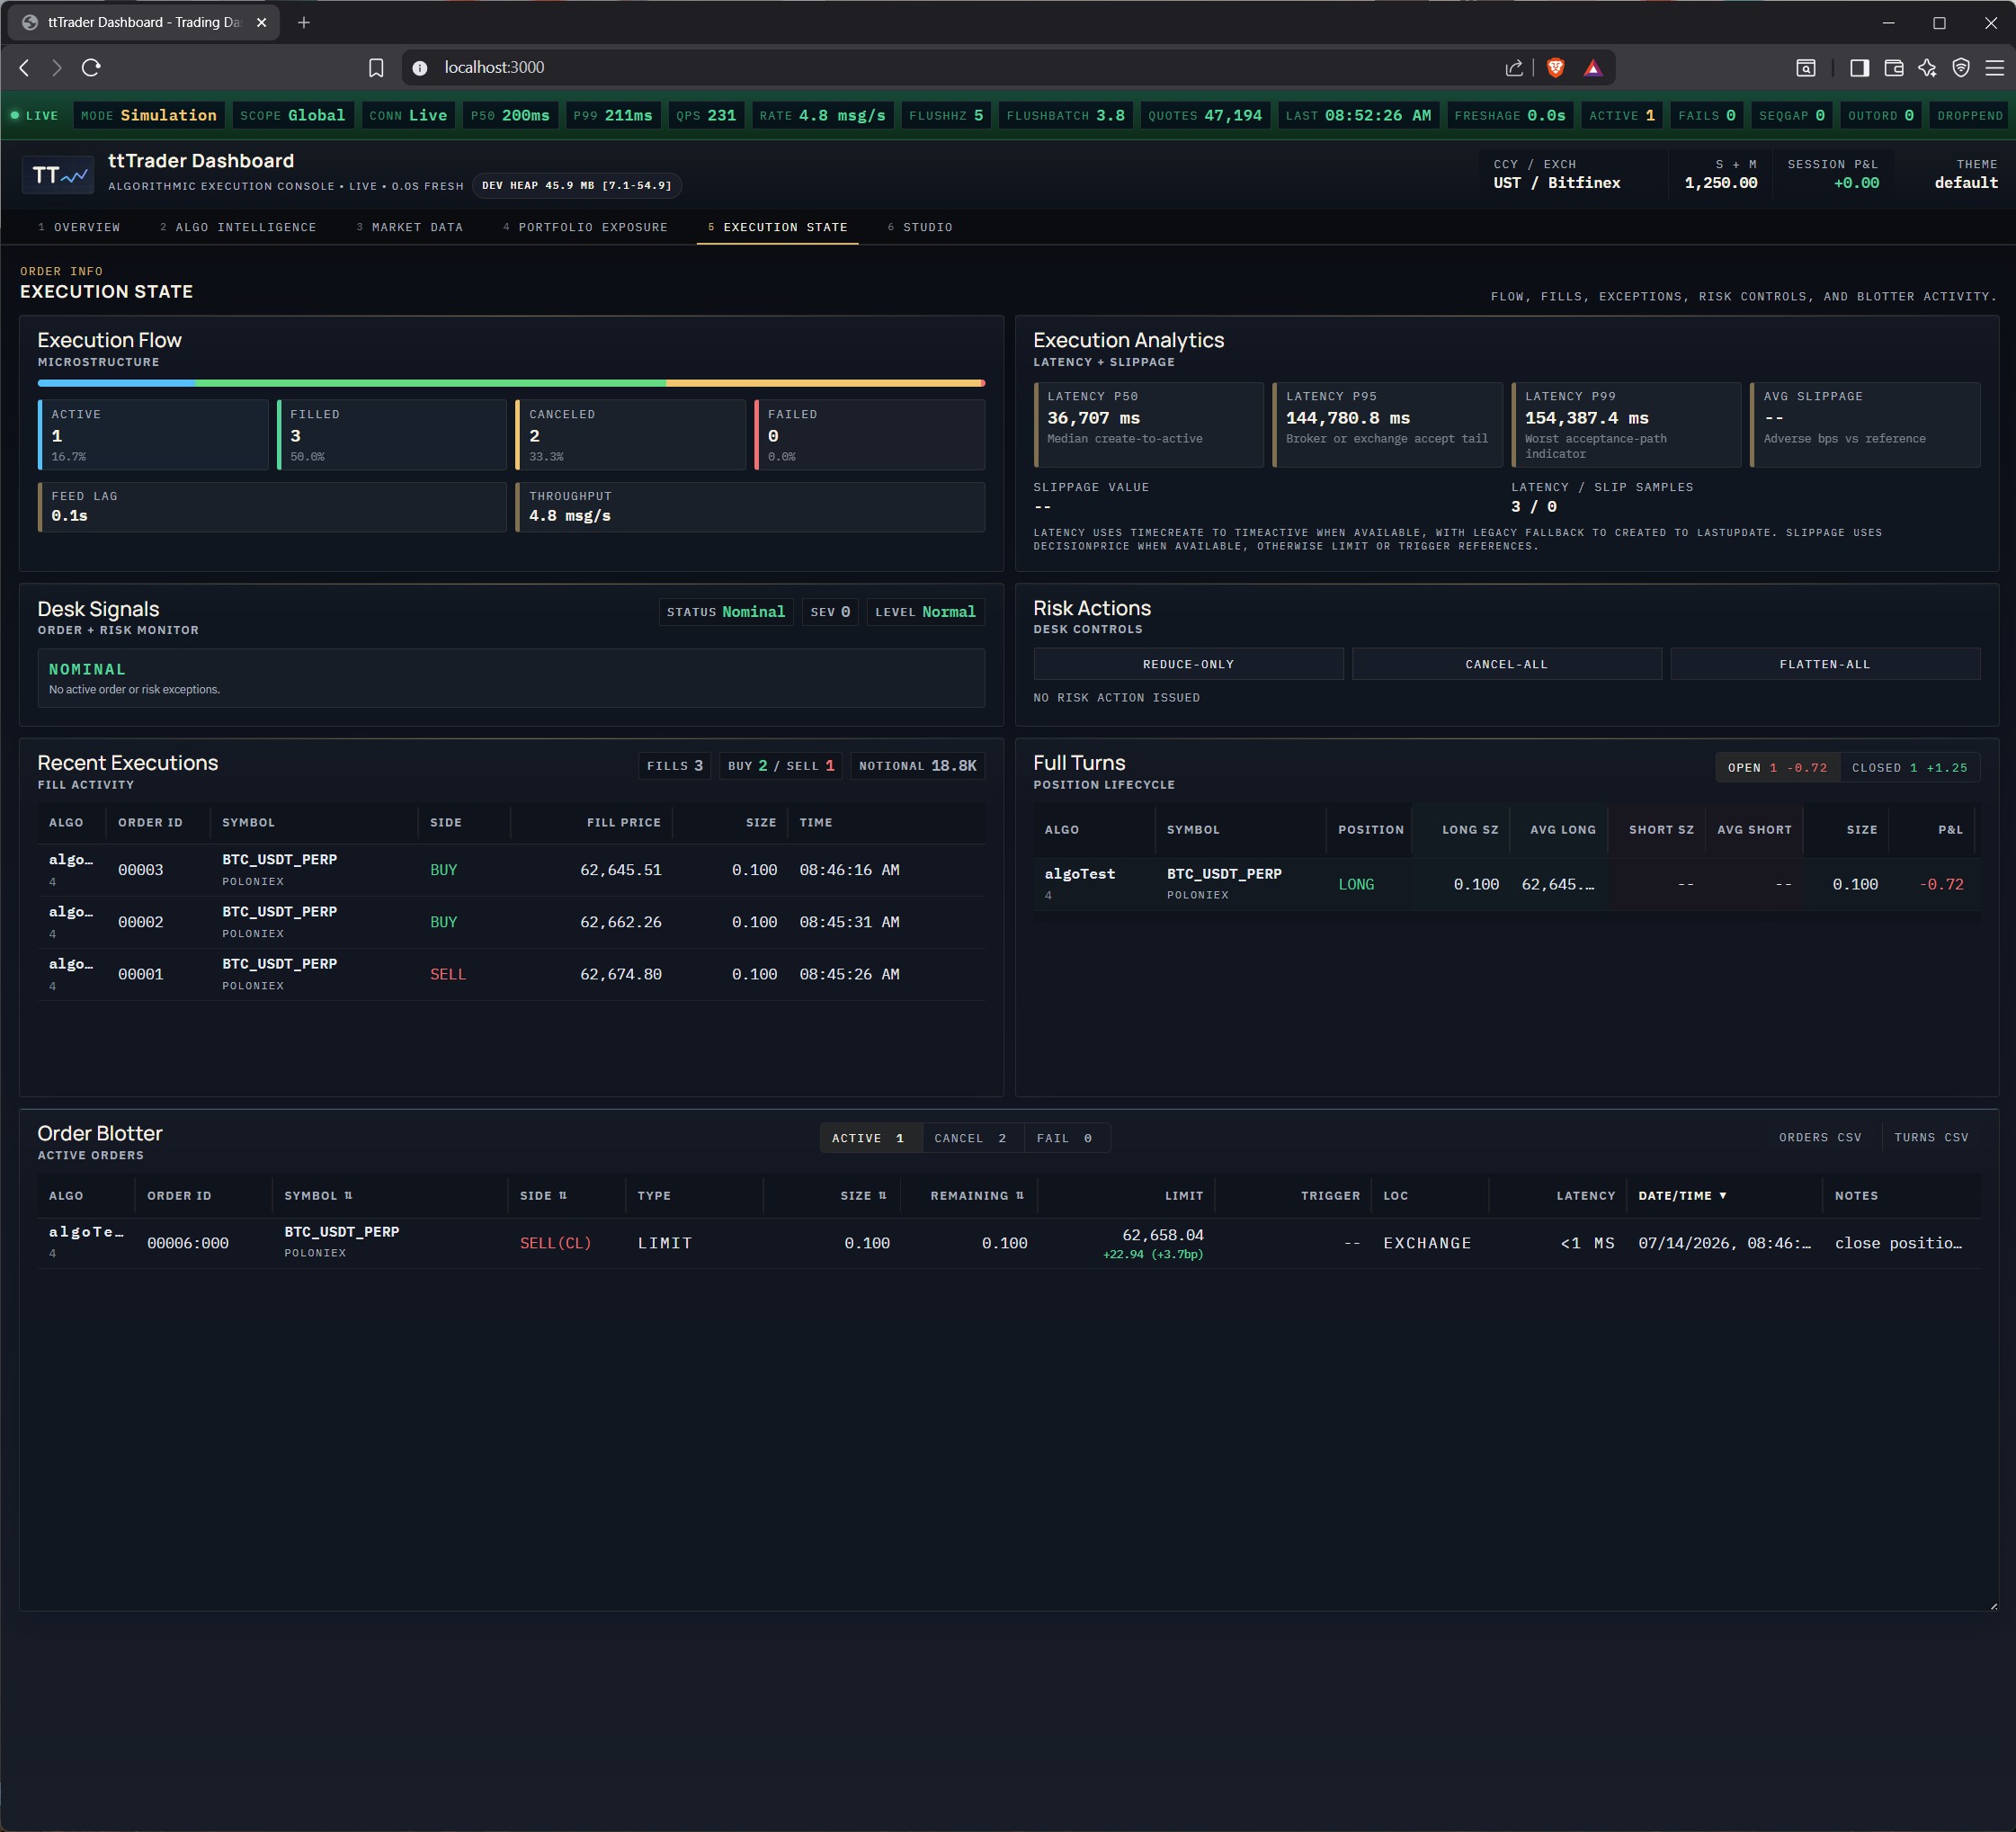The width and height of the screenshot is (2016, 1832).
Task: Click the bookmark icon
Action: click(x=376, y=68)
